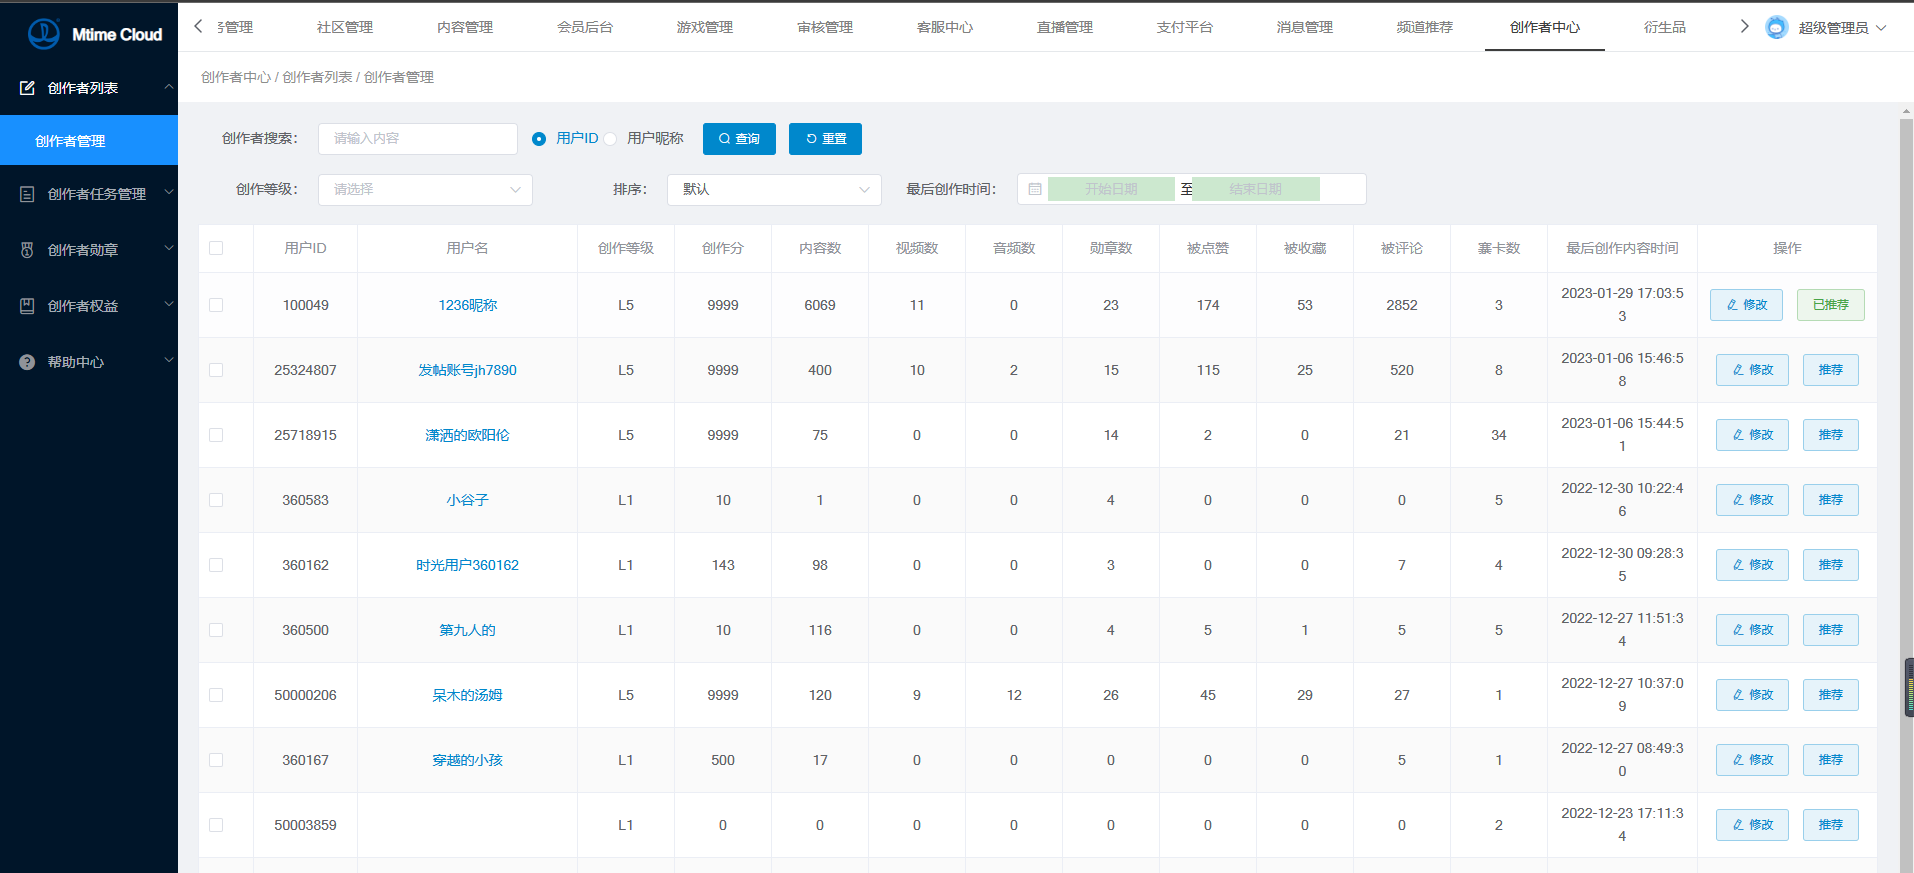Expand the 创作者勋章 sidebar section
The image size is (1914, 873).
coord(169,248)
